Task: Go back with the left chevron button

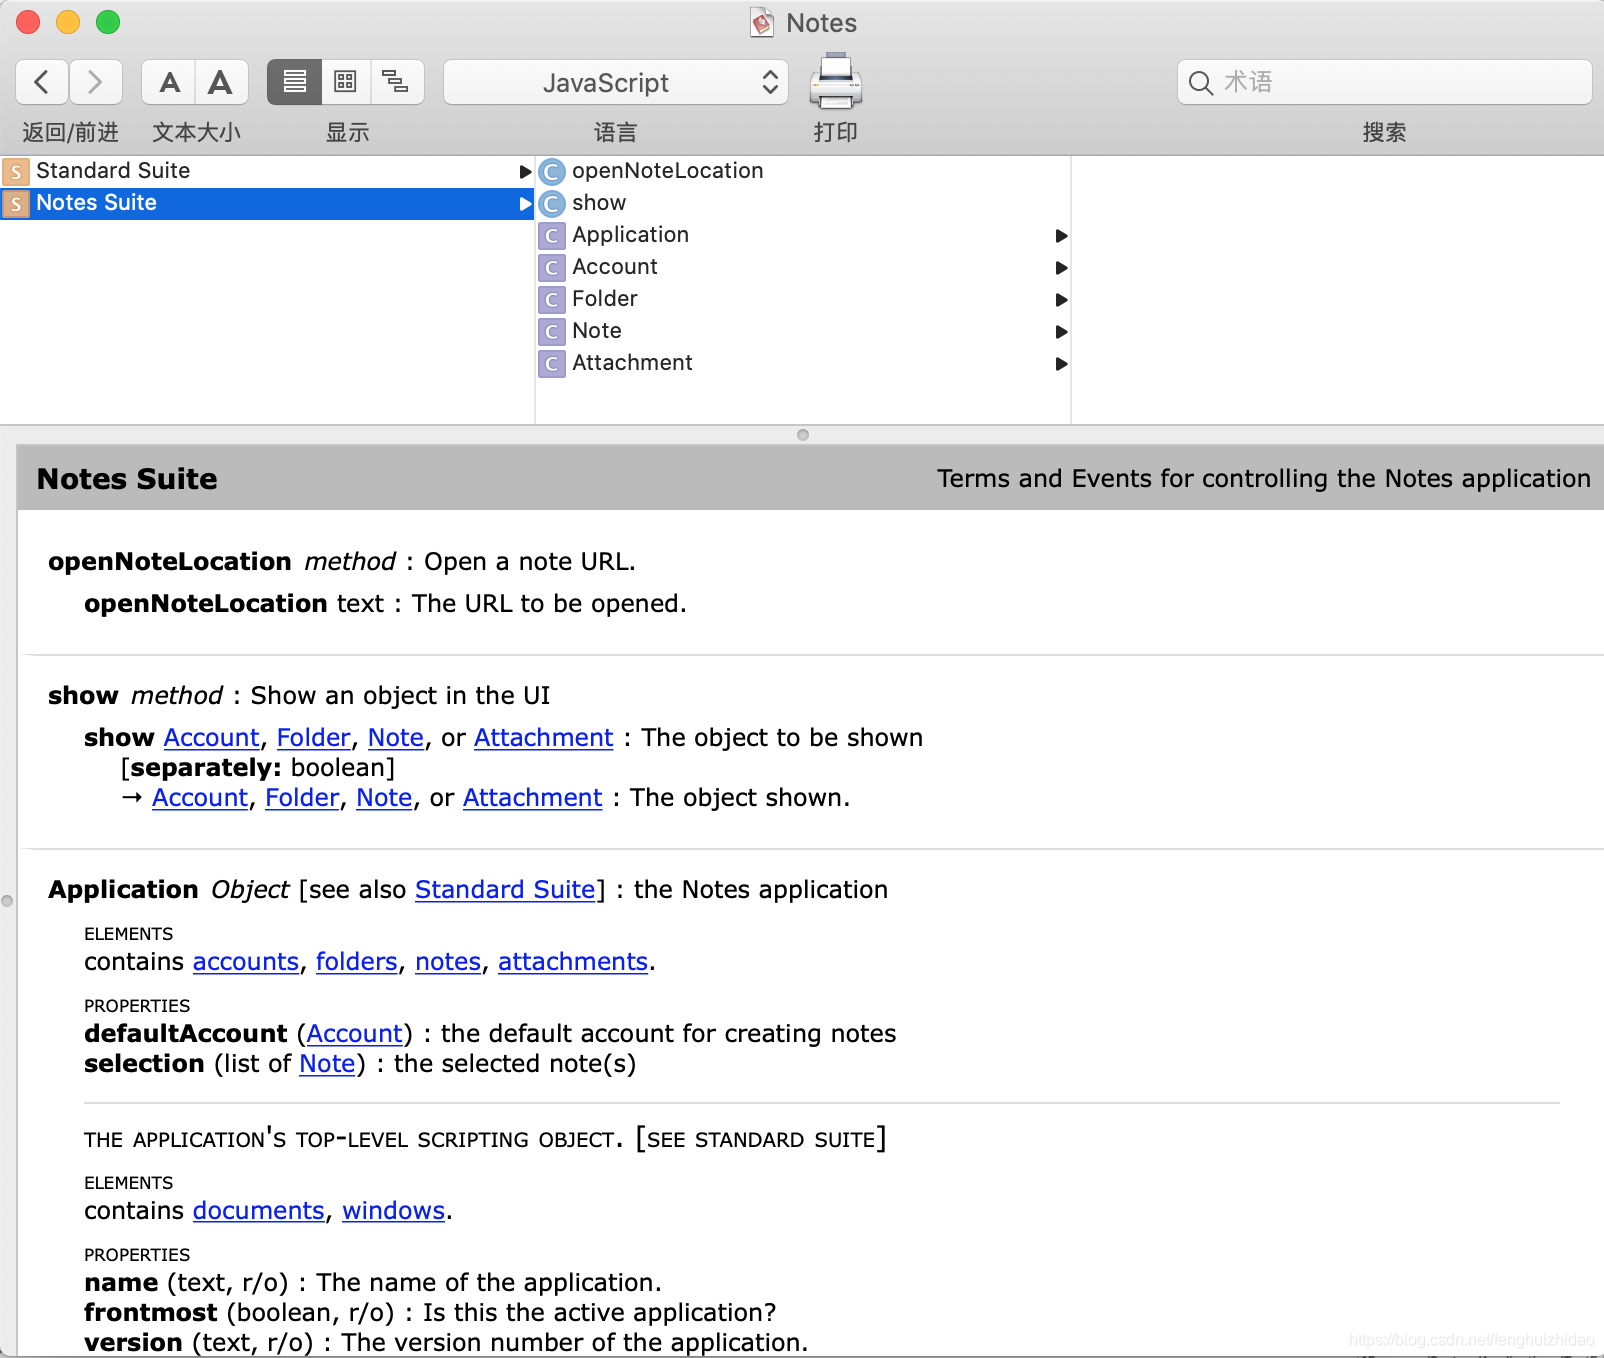Action: pyautogui.click(x=42, y=82)
